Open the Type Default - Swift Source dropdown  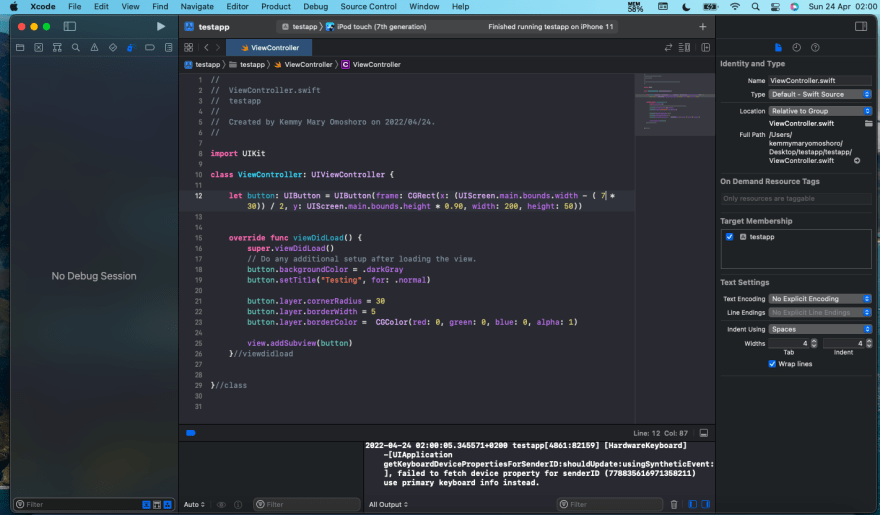[x=820, y=94]
